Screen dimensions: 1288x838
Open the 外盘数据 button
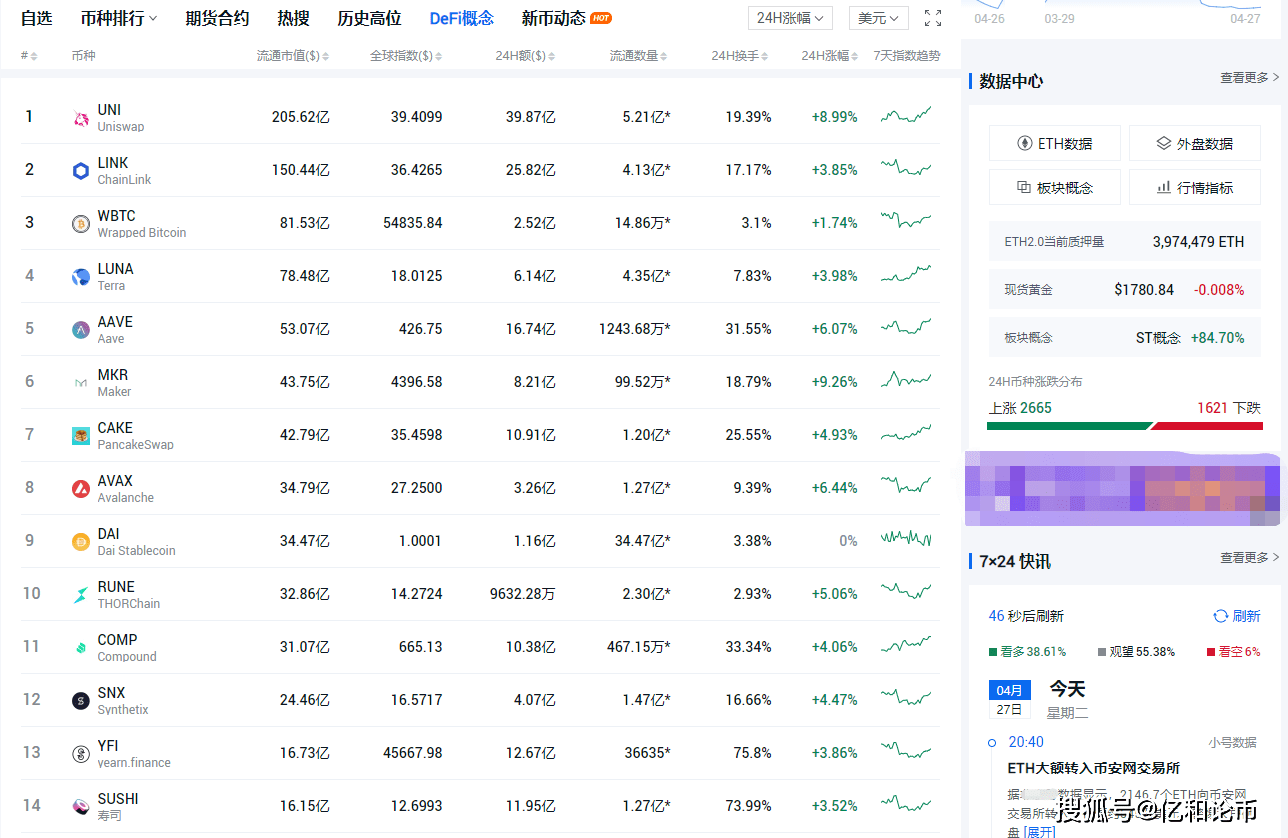(1194, 143)
